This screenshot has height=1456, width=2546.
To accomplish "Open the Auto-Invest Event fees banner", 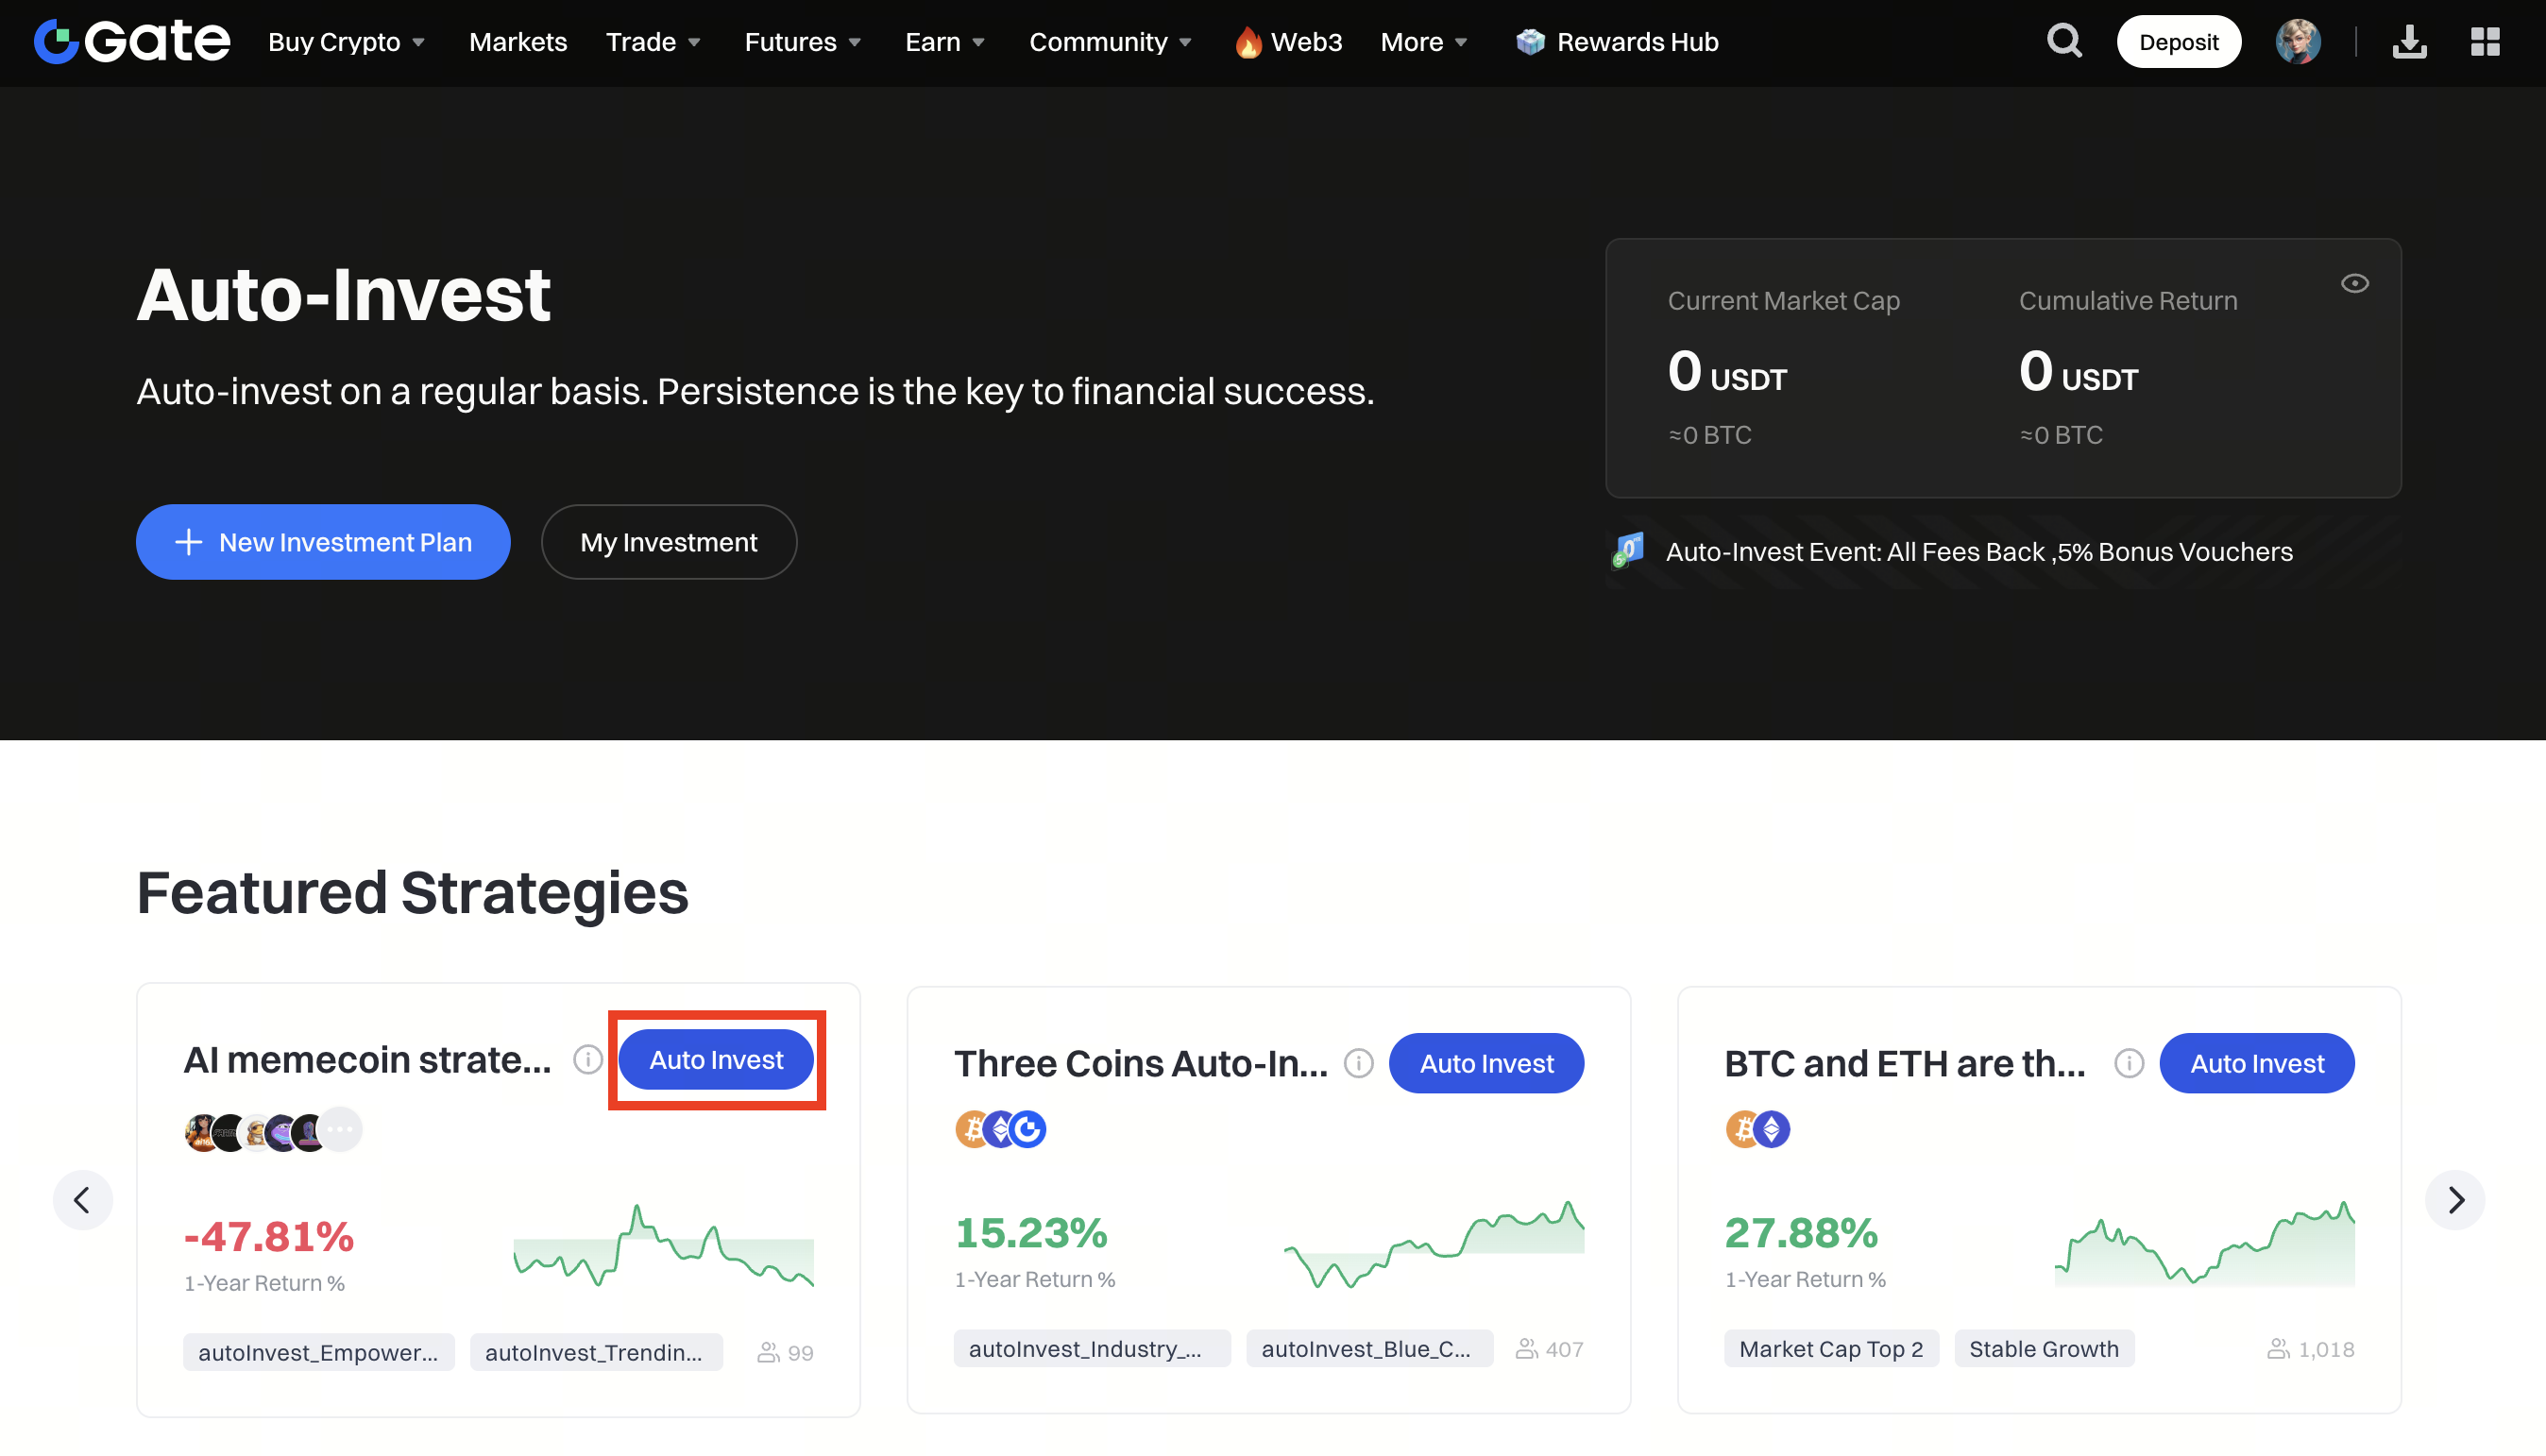I will coord(1978,552).
